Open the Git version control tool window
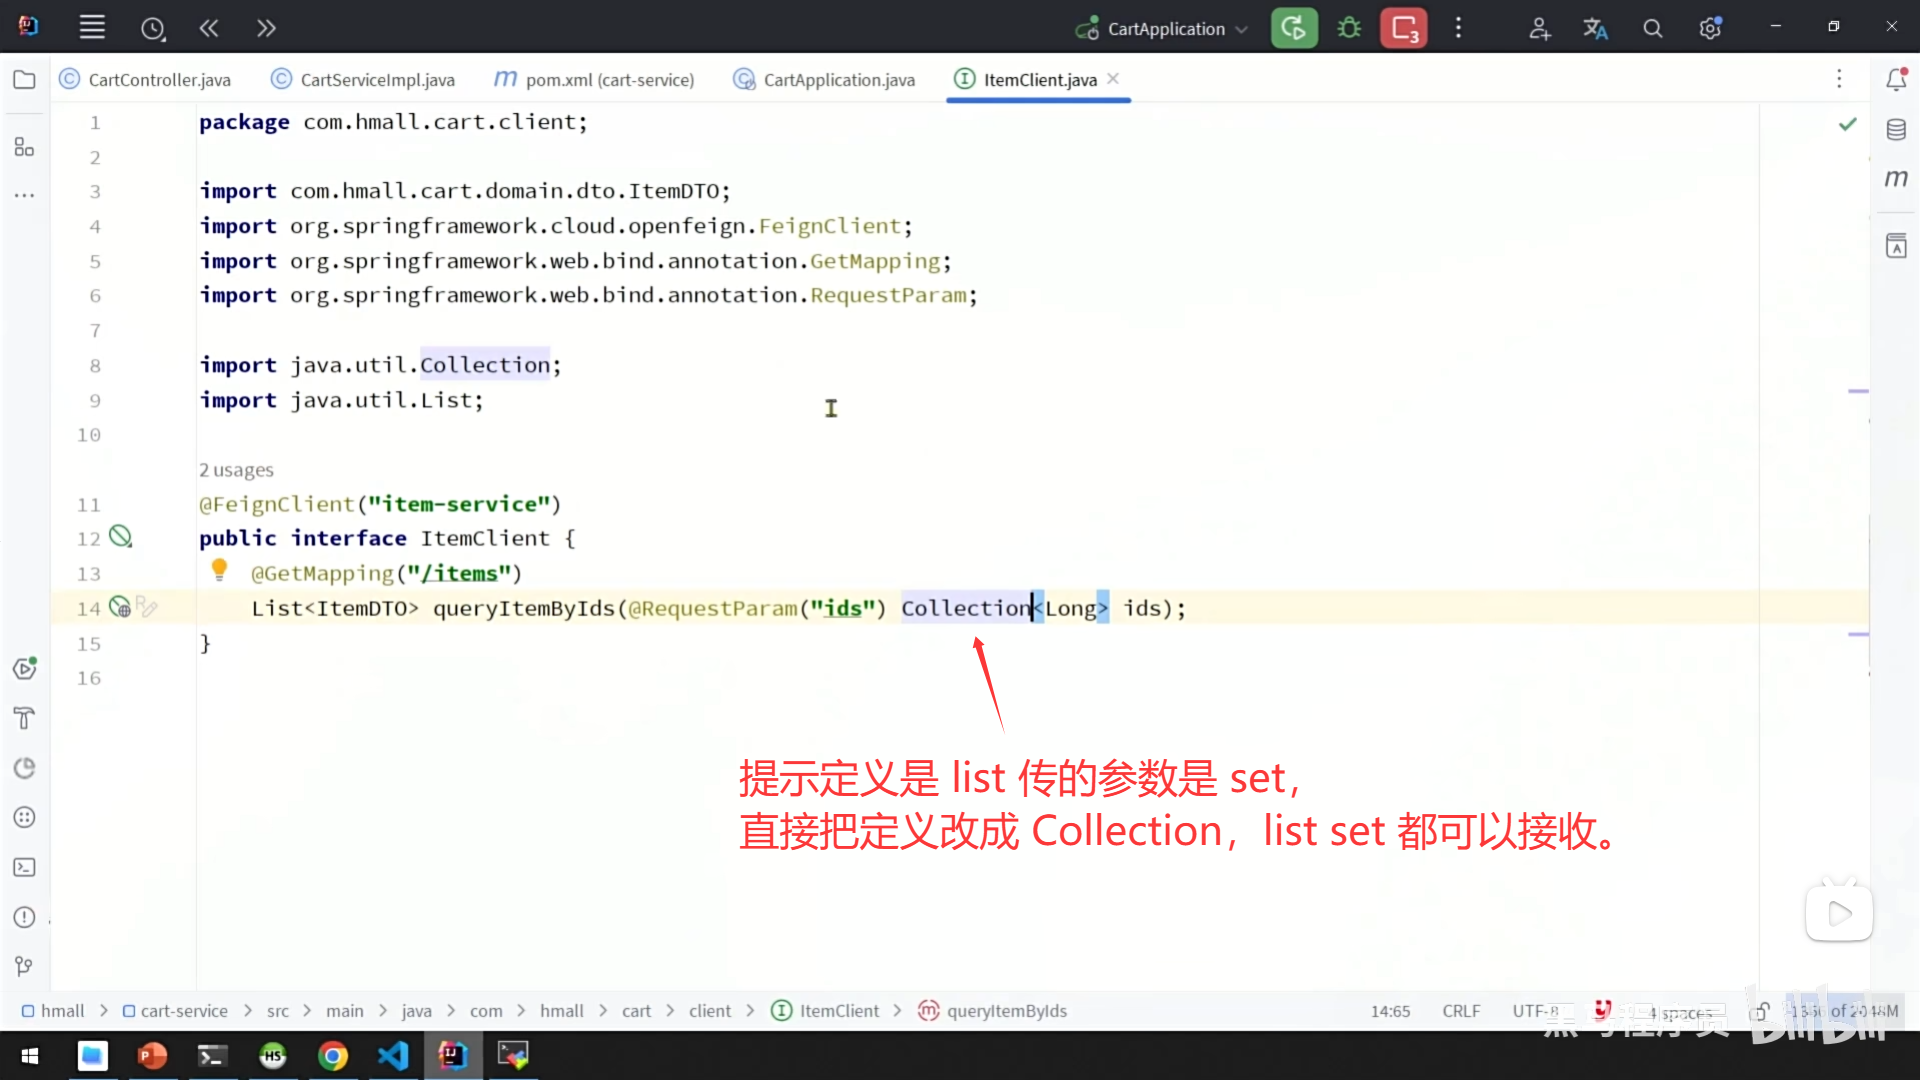1920x1080 pixels. [24, 966]
